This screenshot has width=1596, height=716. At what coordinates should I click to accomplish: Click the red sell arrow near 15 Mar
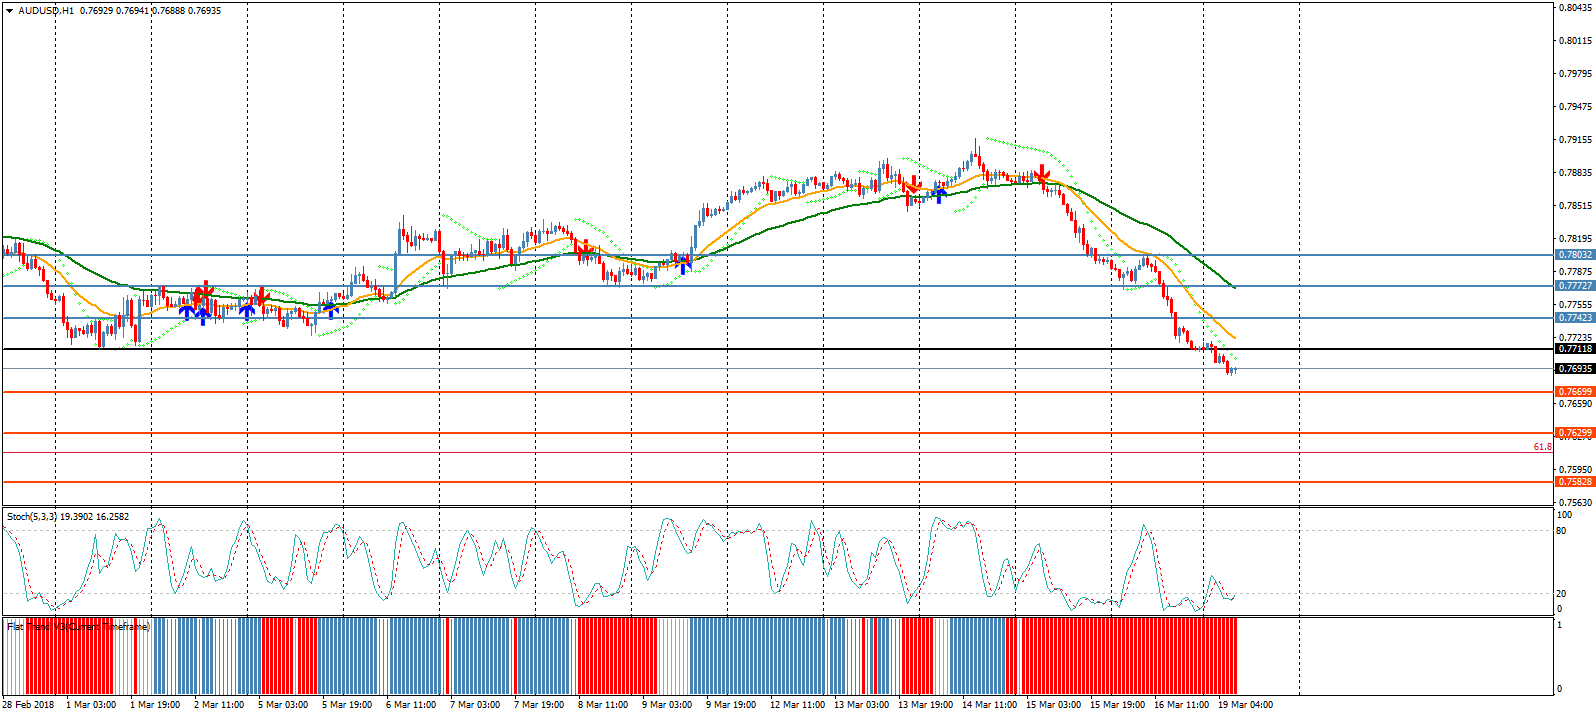1042,176
